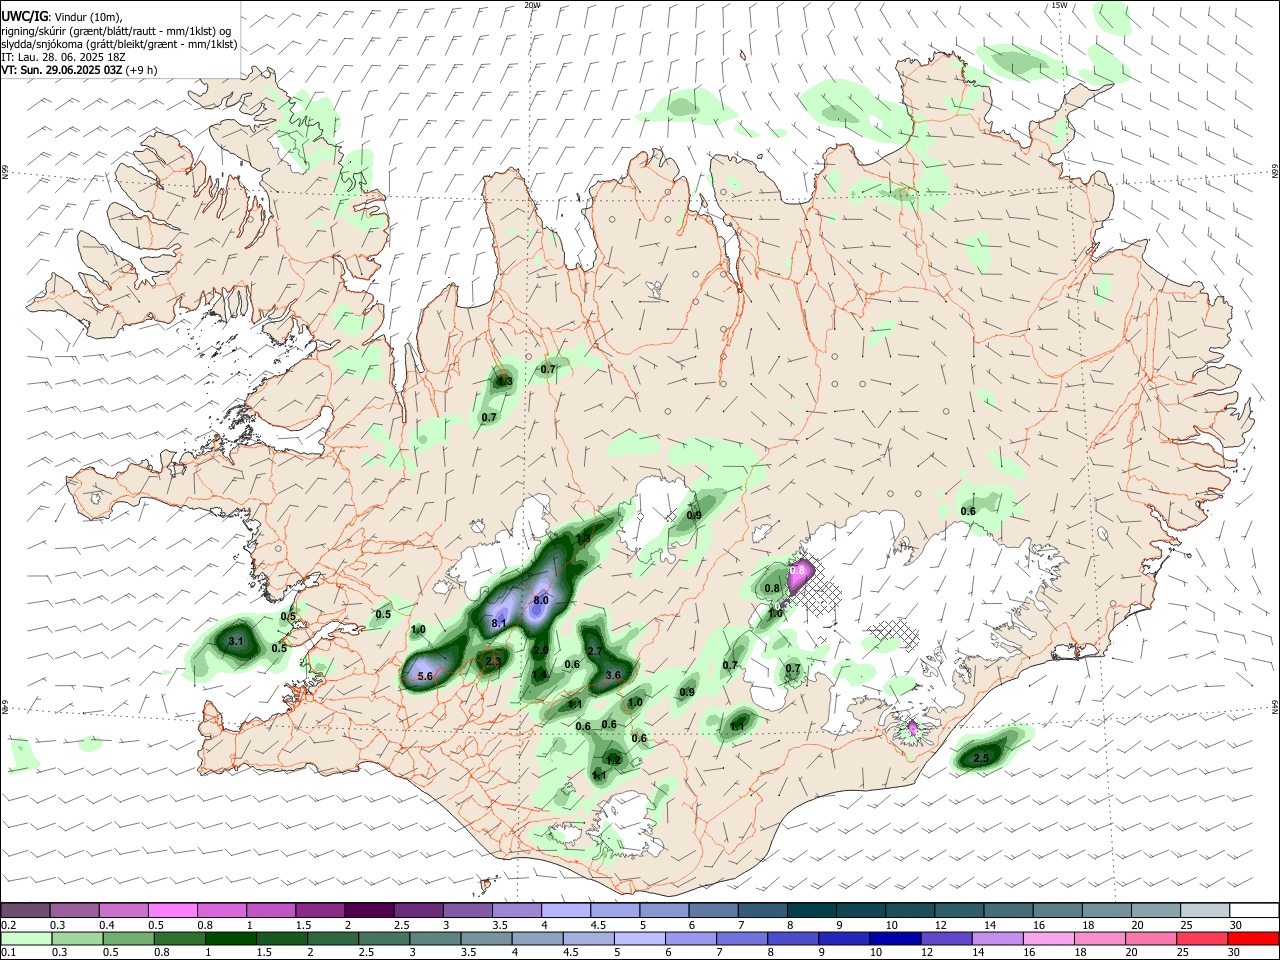Click the navy blue 10 swatch in the lower legend row

[x=894, y=938]
